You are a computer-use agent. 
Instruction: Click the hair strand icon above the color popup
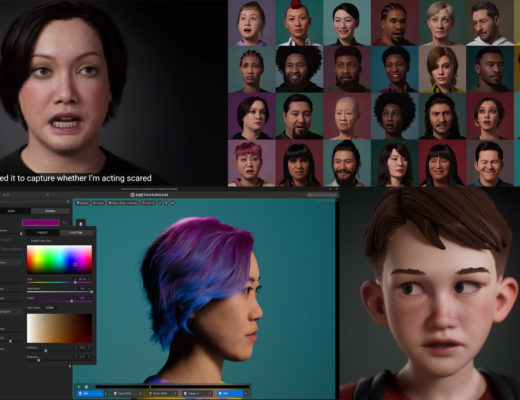81,224
